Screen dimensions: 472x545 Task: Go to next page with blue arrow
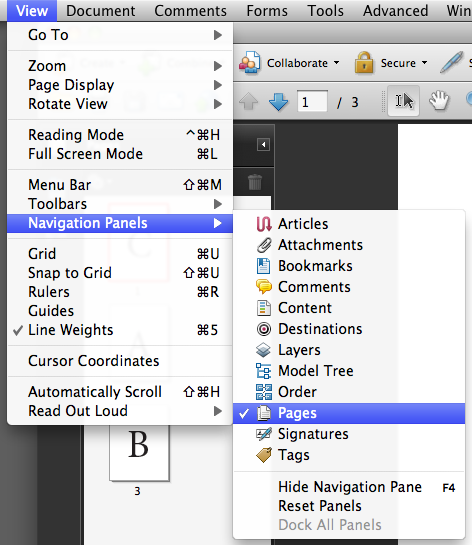tap(278, 102)
